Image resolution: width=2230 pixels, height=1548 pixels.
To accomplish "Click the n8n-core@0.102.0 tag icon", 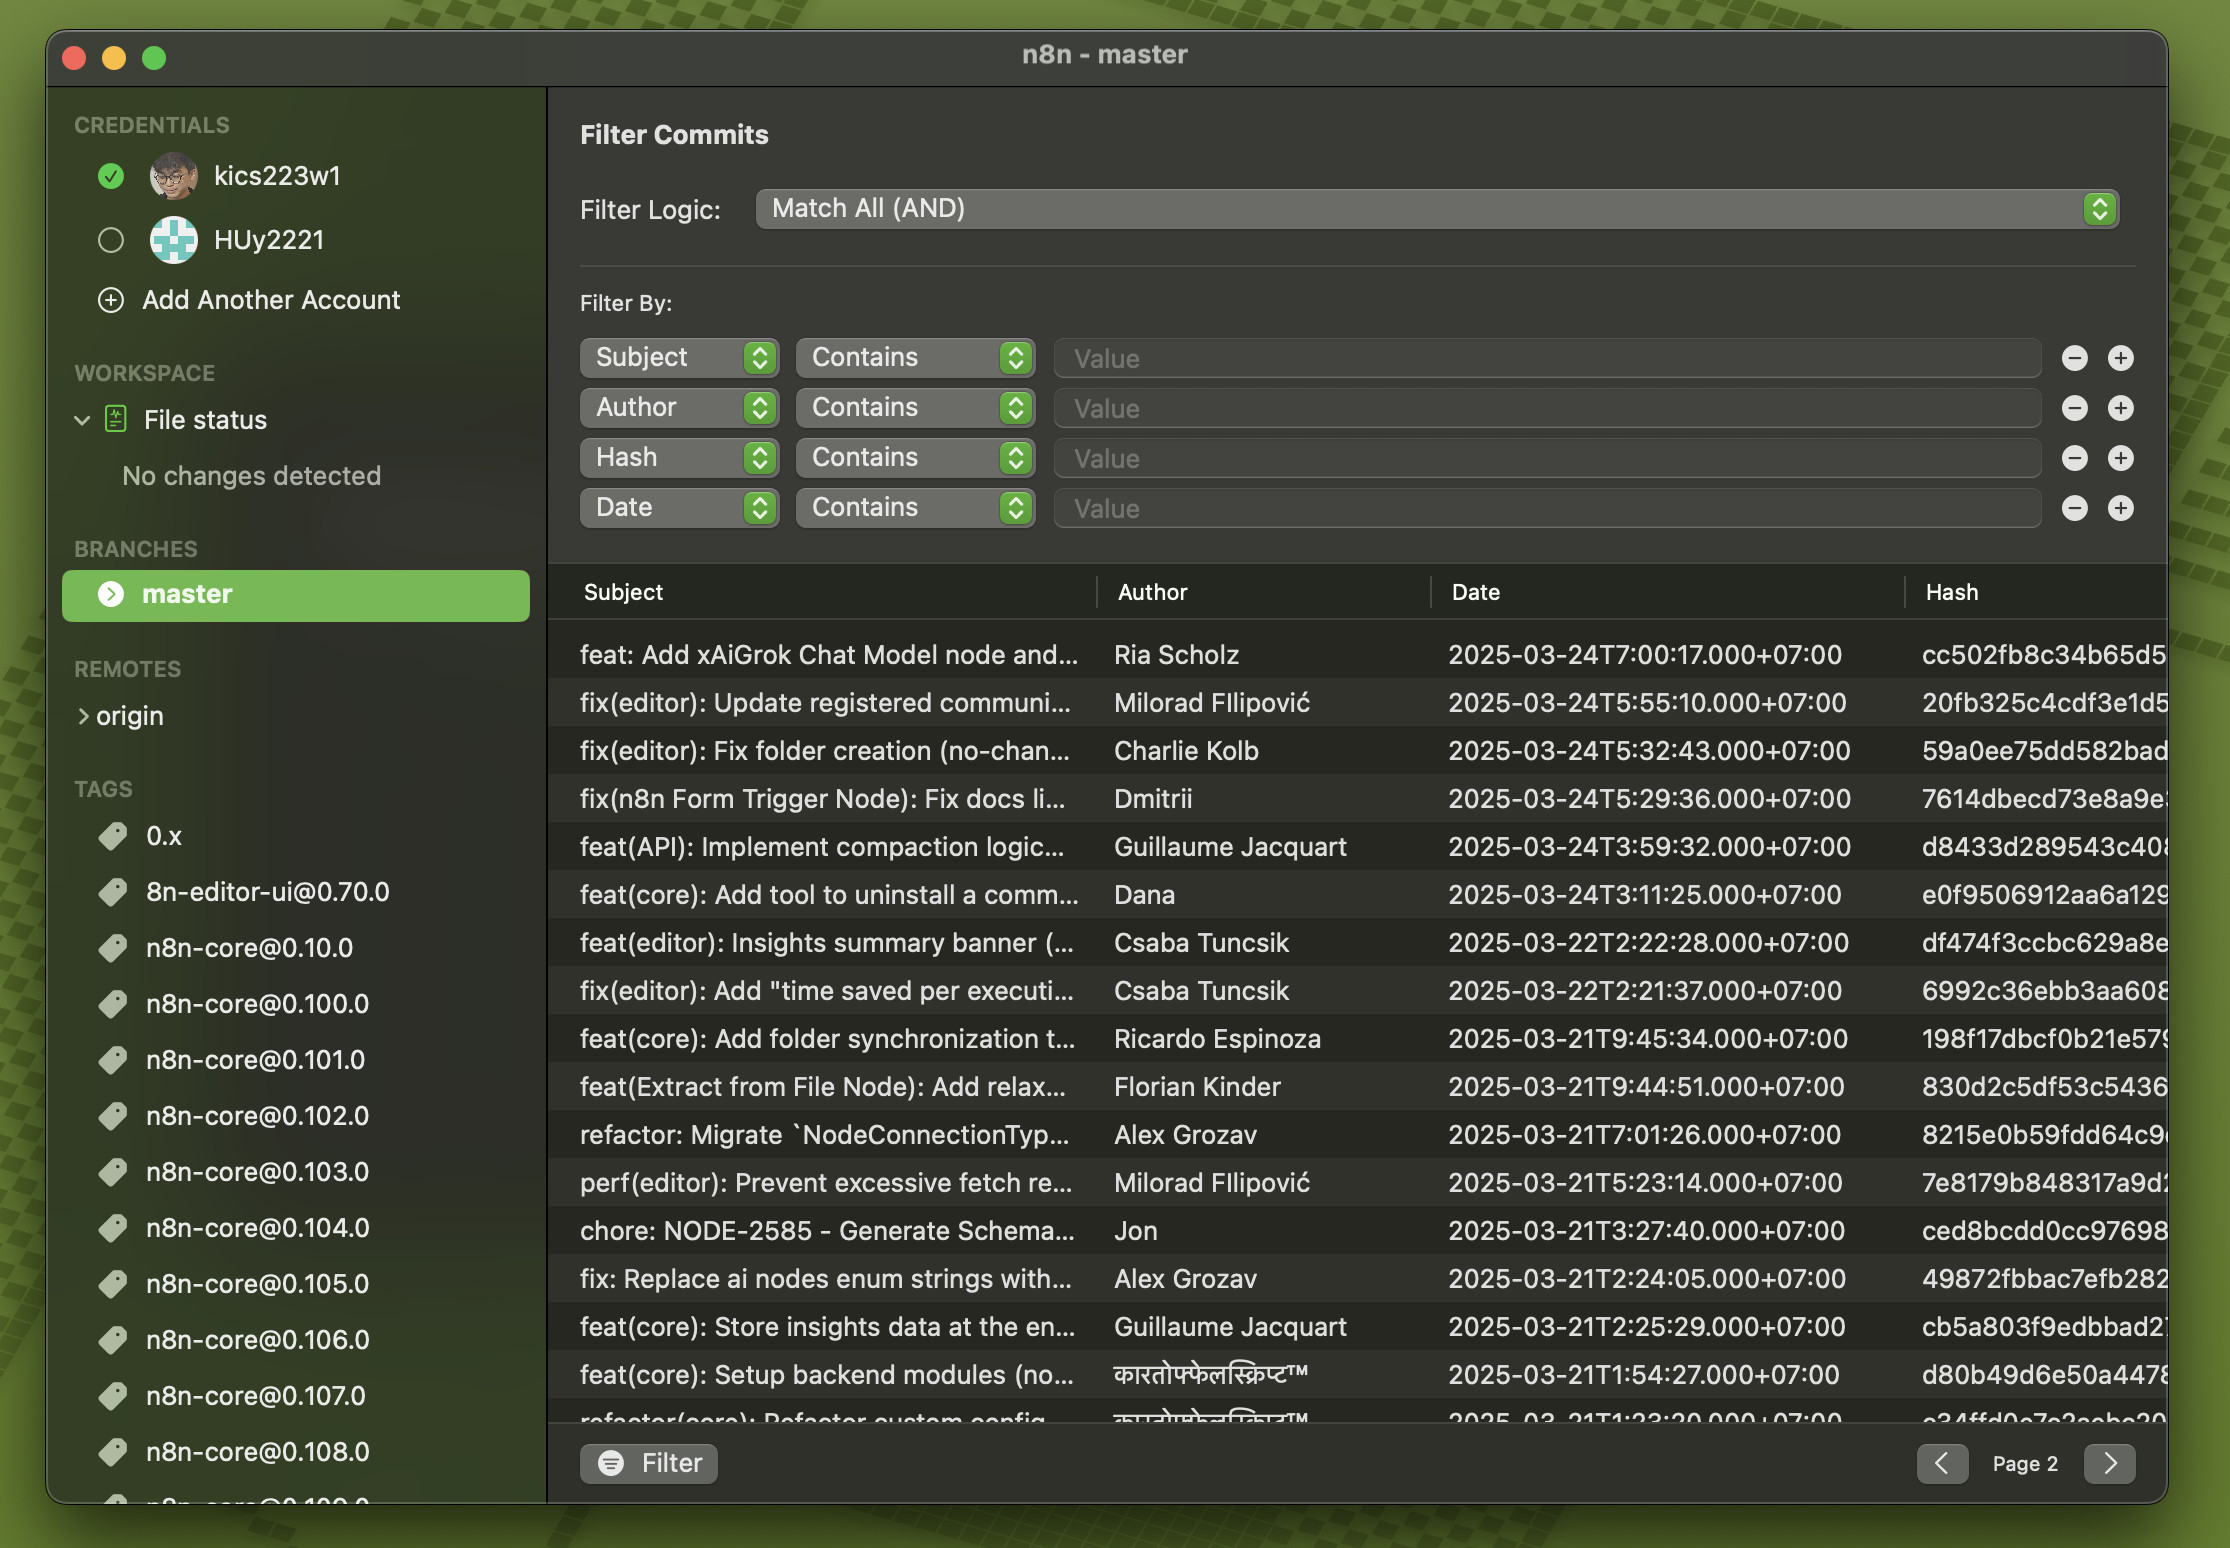I will [113, 1116].
